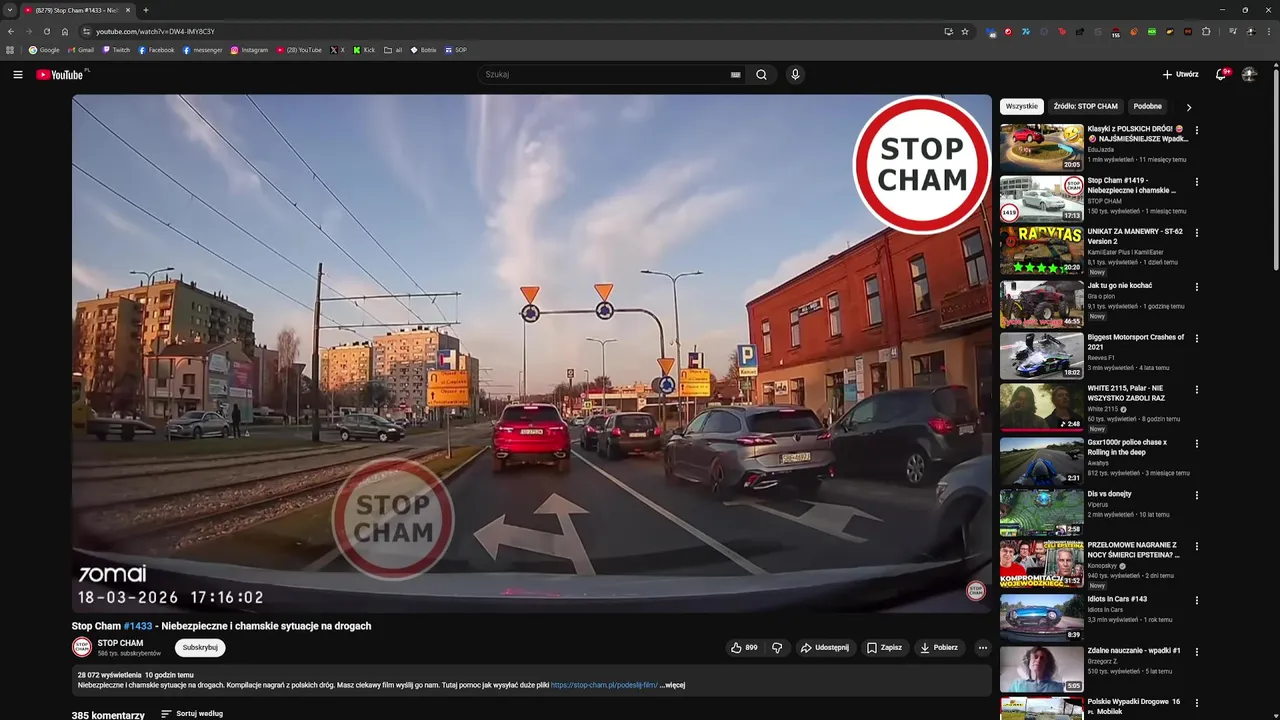Open the account avatar menu
1280x720 pixels.
[x=1249, y=74]
